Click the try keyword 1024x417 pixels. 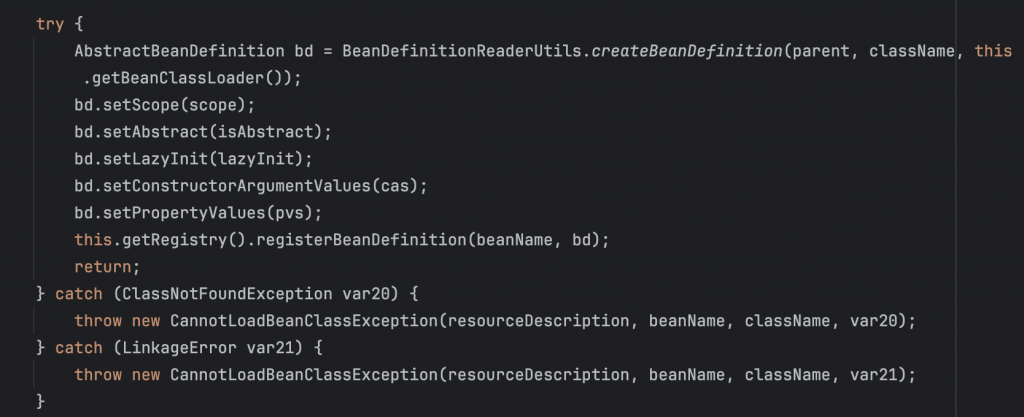[x=49, y=24]
